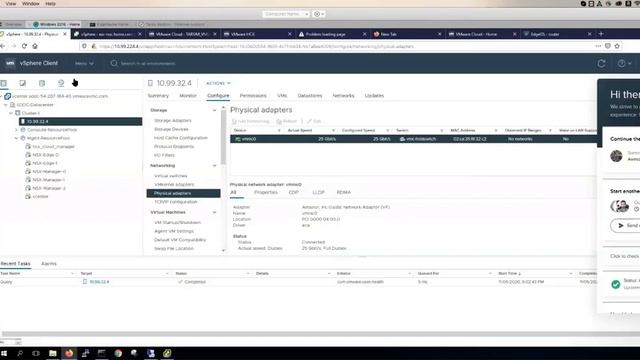The width and height of the screenshot is (640, 360).
Task: Open Firefox from the taskbar
Action: [69, 353]
